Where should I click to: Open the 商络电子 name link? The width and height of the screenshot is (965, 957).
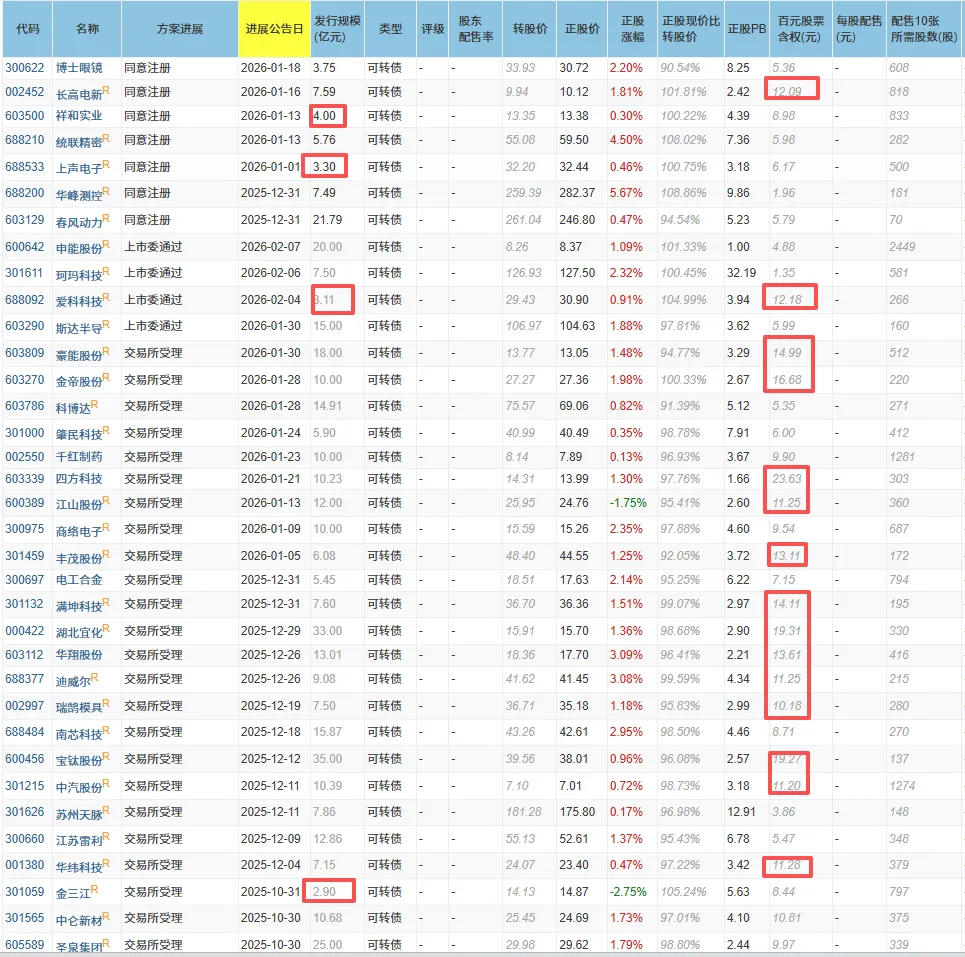[x=79, y=531]
